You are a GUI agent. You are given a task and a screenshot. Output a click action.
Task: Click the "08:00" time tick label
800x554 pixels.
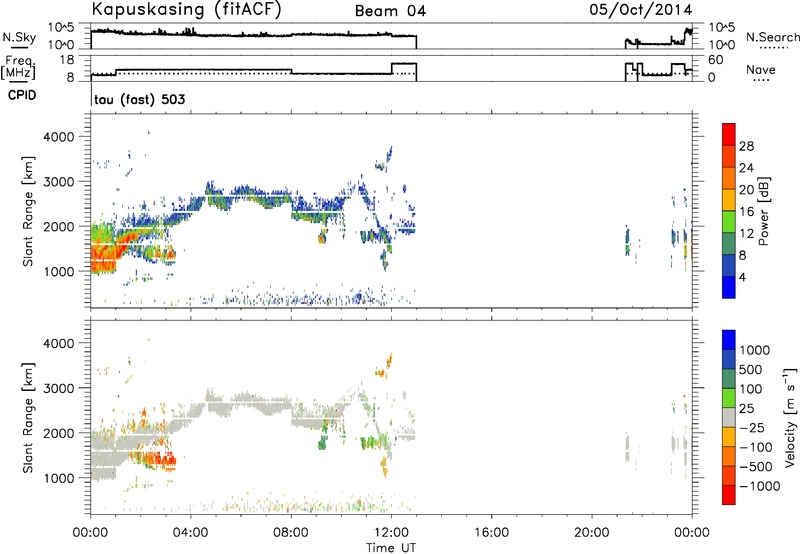pyautogui.click(x=291, y=533)
